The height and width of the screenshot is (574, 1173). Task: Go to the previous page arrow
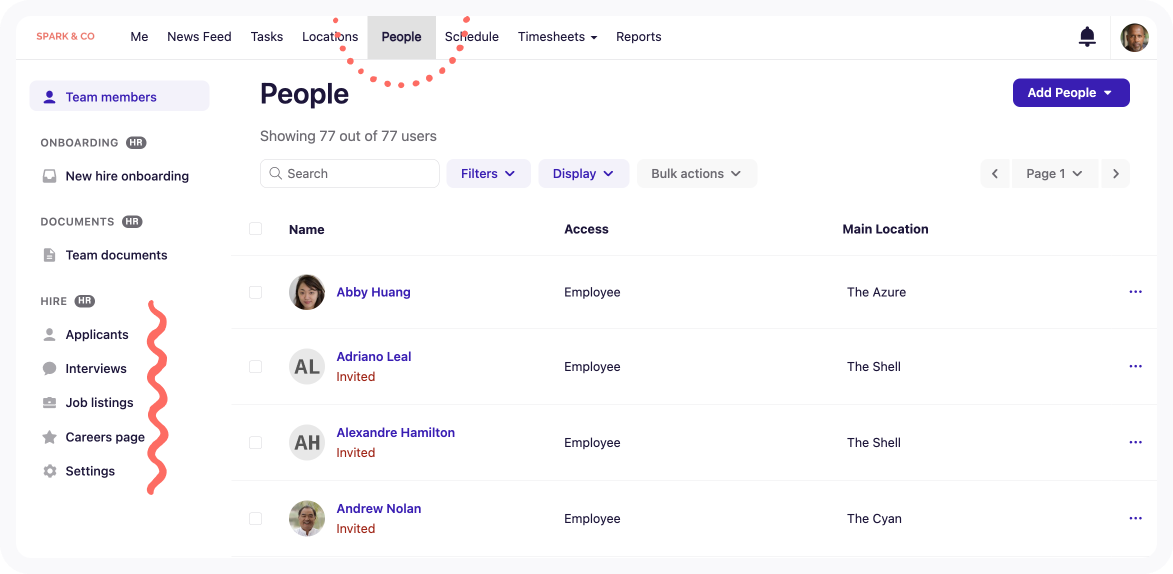click(994, 174)
